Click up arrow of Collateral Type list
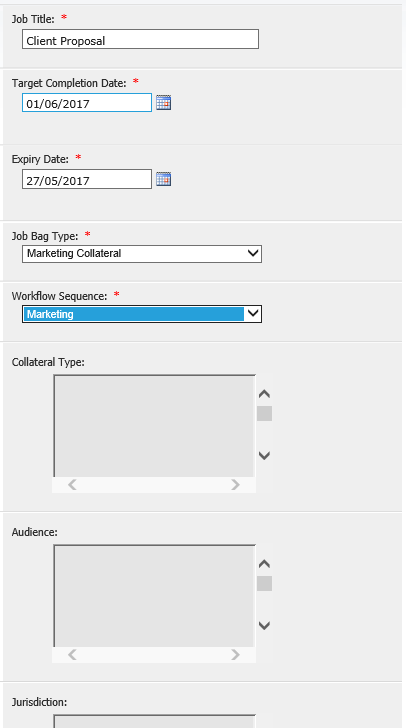This screenshot has height=728, width=406. tap(264, 394)
